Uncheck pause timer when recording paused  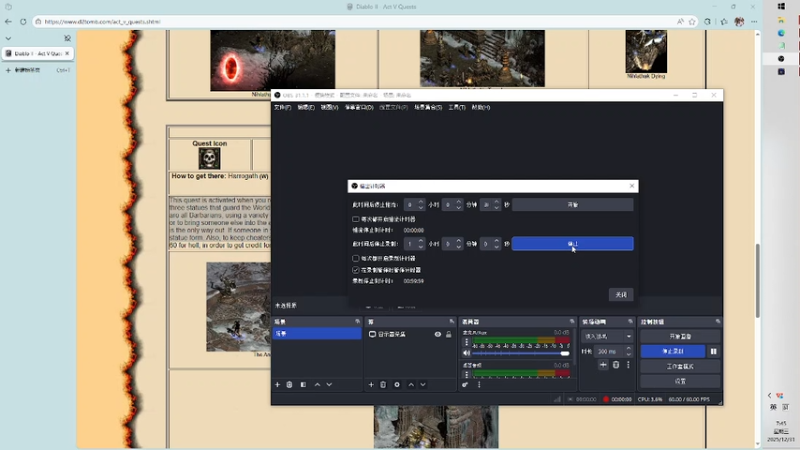pyautogui.click(x=356, y=270)
